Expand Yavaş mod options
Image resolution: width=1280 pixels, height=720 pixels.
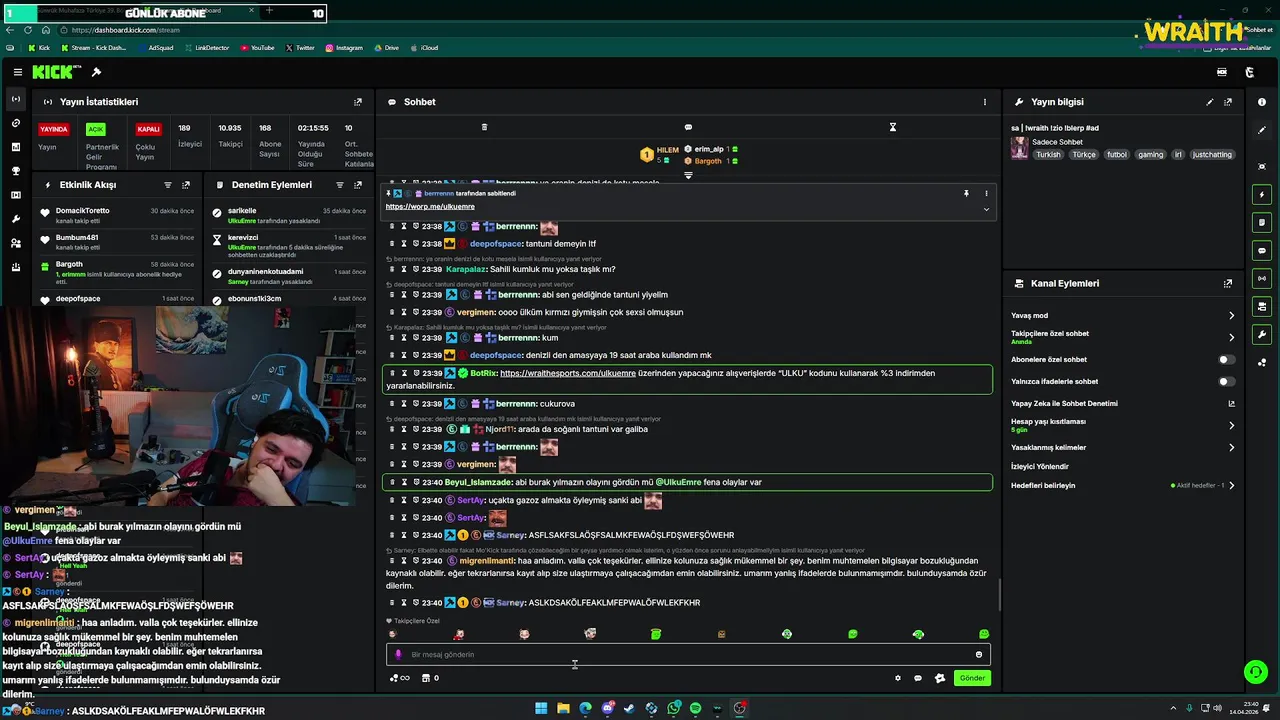1231,315
